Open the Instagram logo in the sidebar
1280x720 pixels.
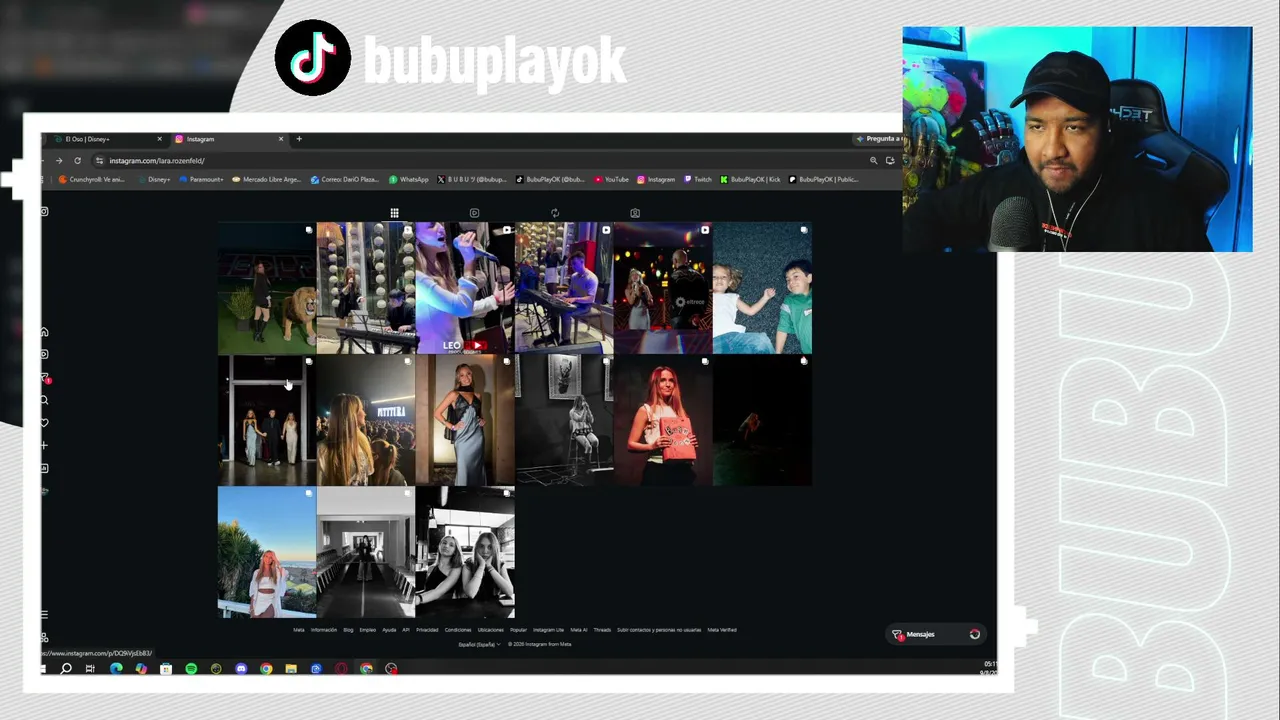[44, 211]
